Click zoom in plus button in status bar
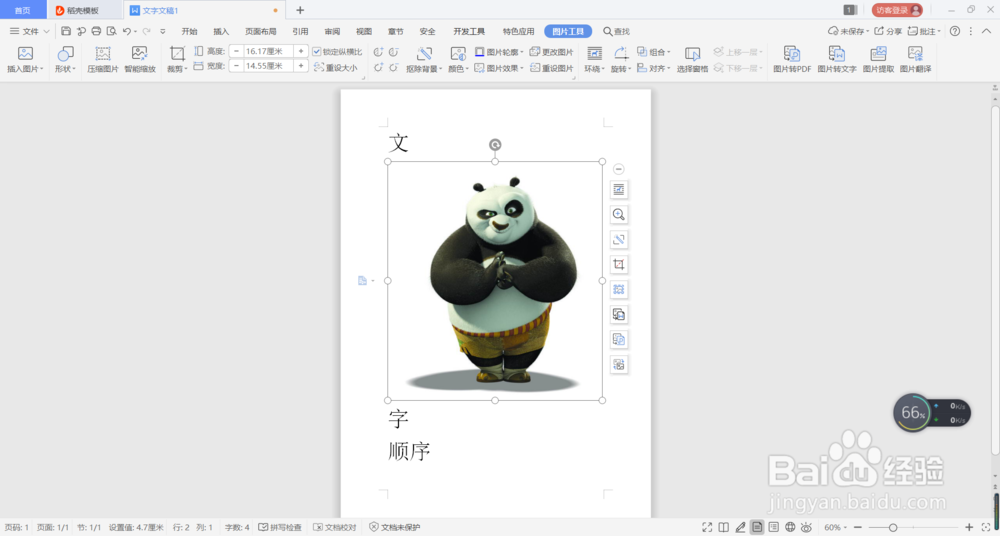Image resolution: width=1000 pixels, height=536 pixels. pyautogui.click(x=969, y=527)
